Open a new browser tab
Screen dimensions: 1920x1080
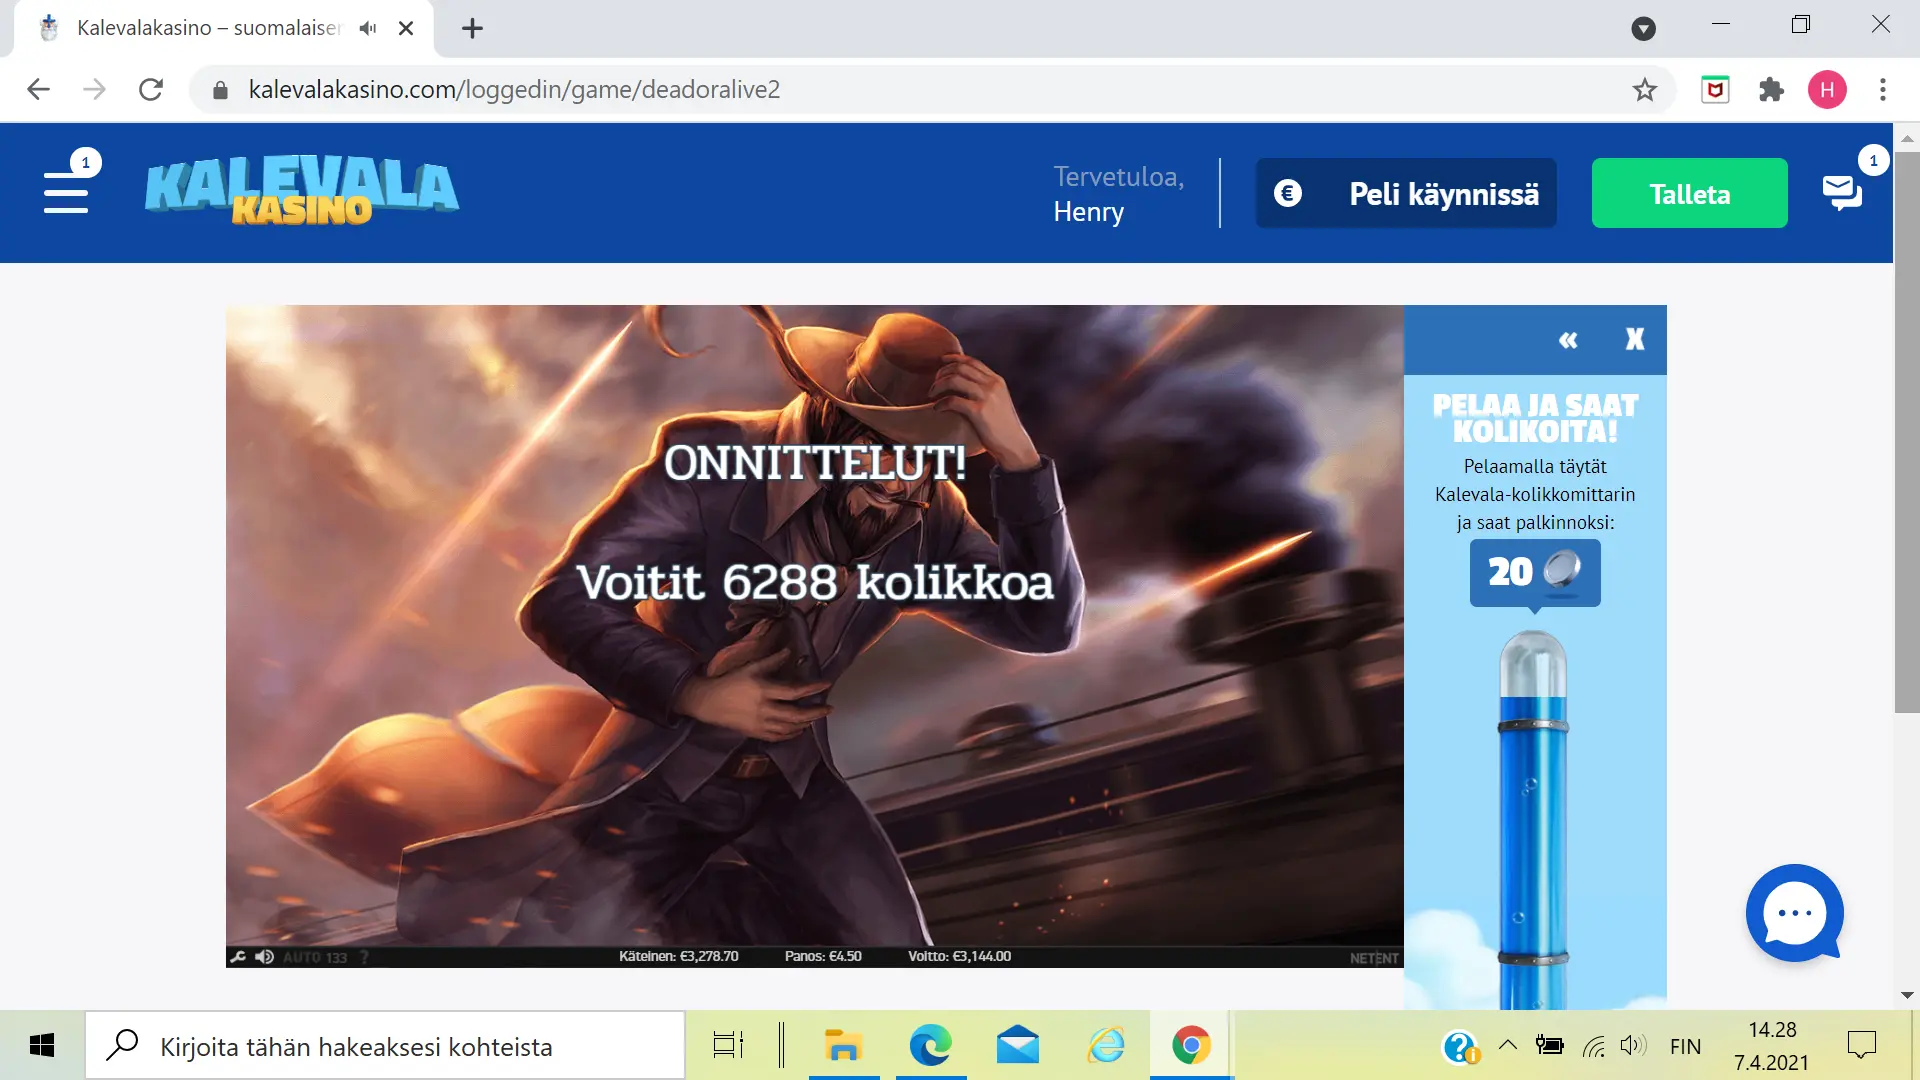coord(472,28)
